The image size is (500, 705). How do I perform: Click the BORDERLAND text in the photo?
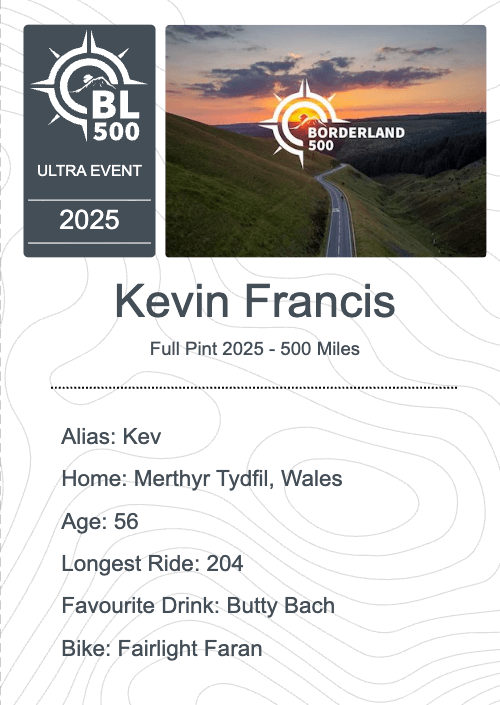coord(356,133)
